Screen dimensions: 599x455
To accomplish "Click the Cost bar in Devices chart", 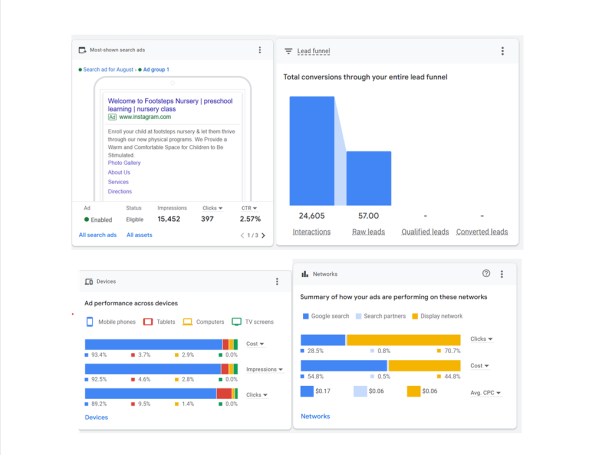I will click(161, 344).
